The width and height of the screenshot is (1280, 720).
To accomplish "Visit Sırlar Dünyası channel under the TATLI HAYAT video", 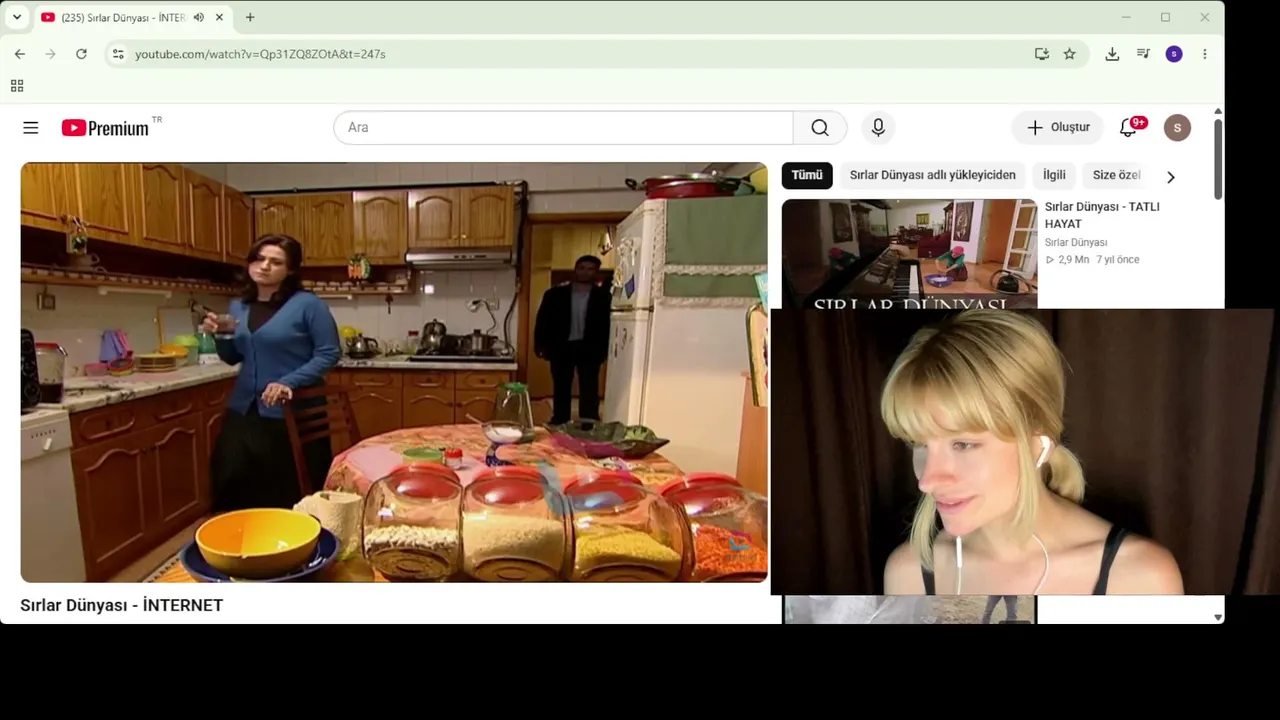I will click(x=1076, y=242).
